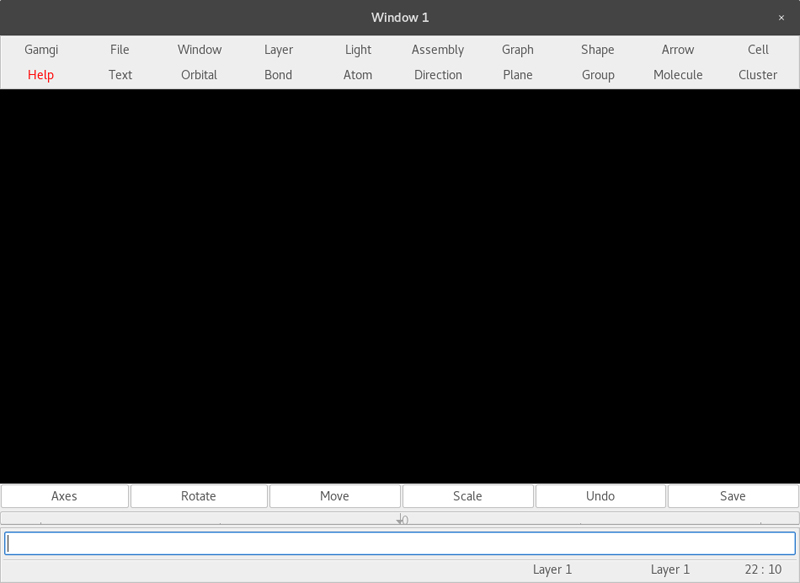Image resolution: width=800 pixels, height=583 pixels.
Task: Open the Atom menu
Action: coord(358,75)
